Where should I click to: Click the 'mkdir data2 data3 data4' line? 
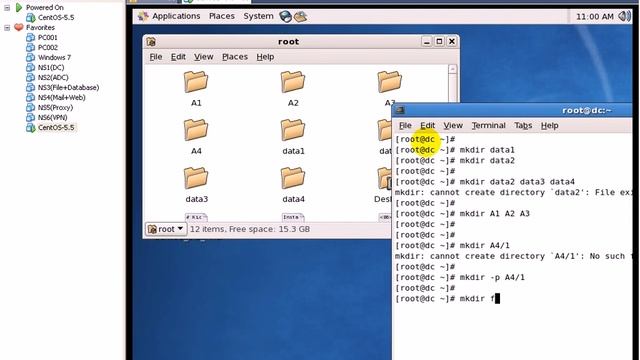tap(485, 182)
